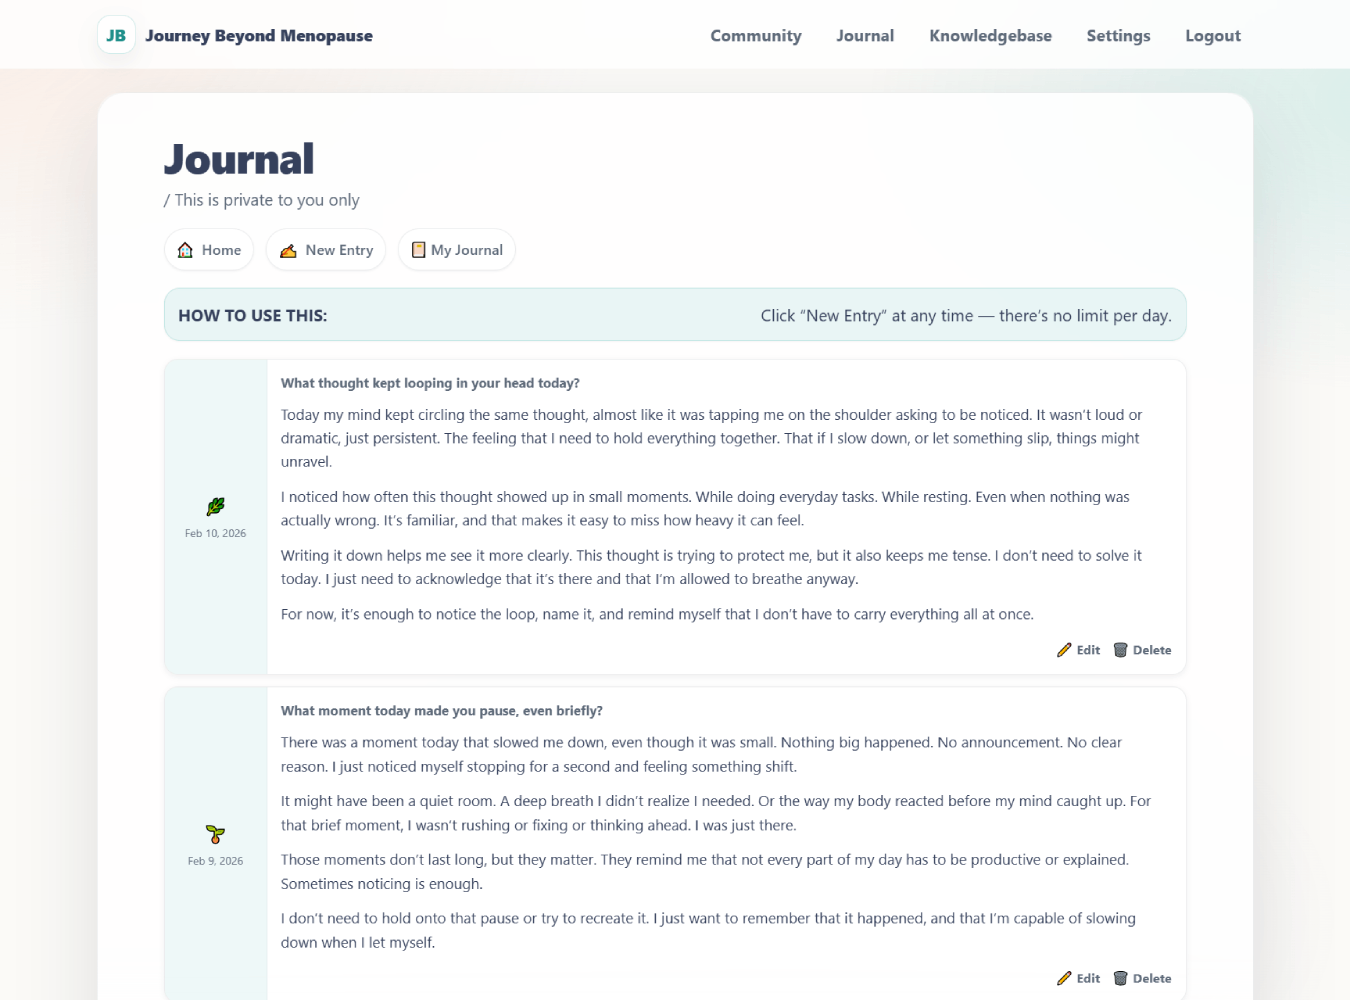Click the HOW TO USE THIS banner

(675, 314)
